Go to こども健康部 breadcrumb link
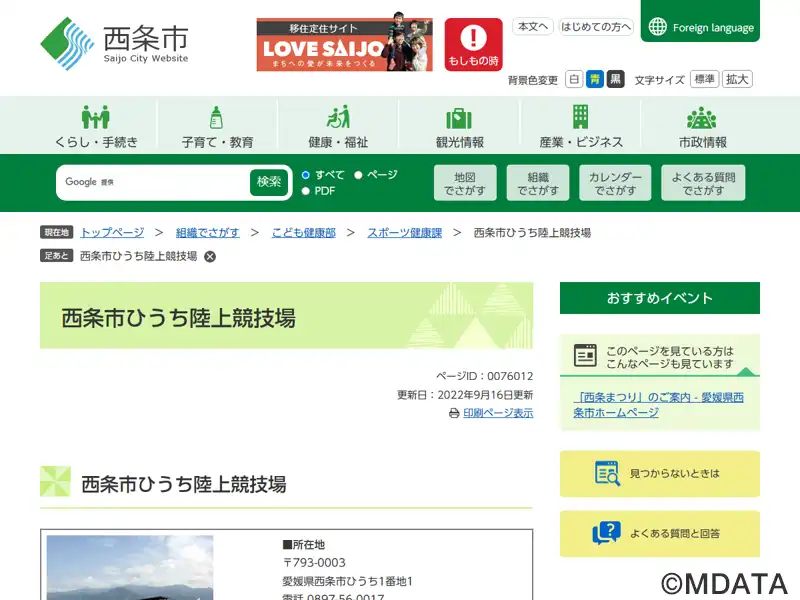 point(304,233)
